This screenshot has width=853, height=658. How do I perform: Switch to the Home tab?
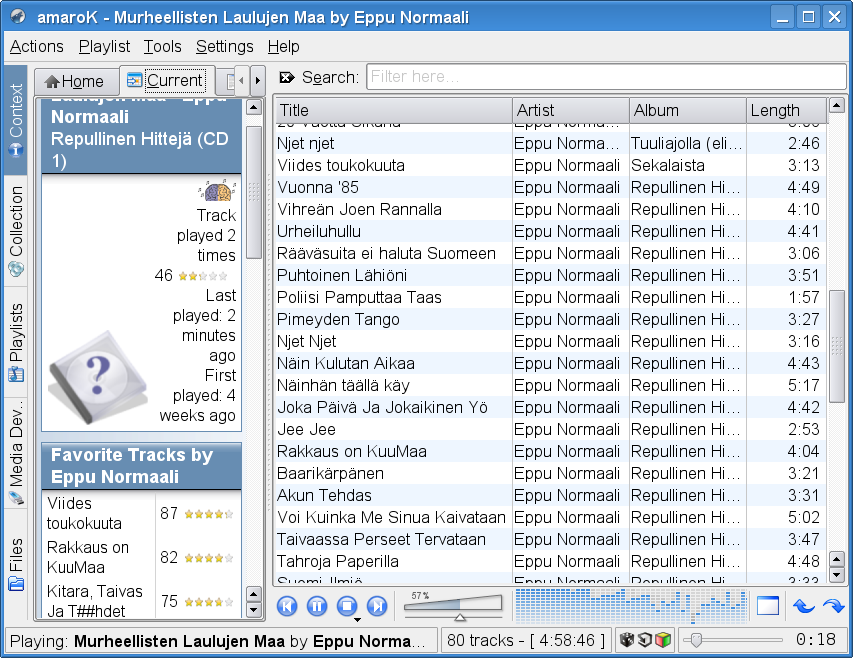(75, 81)
